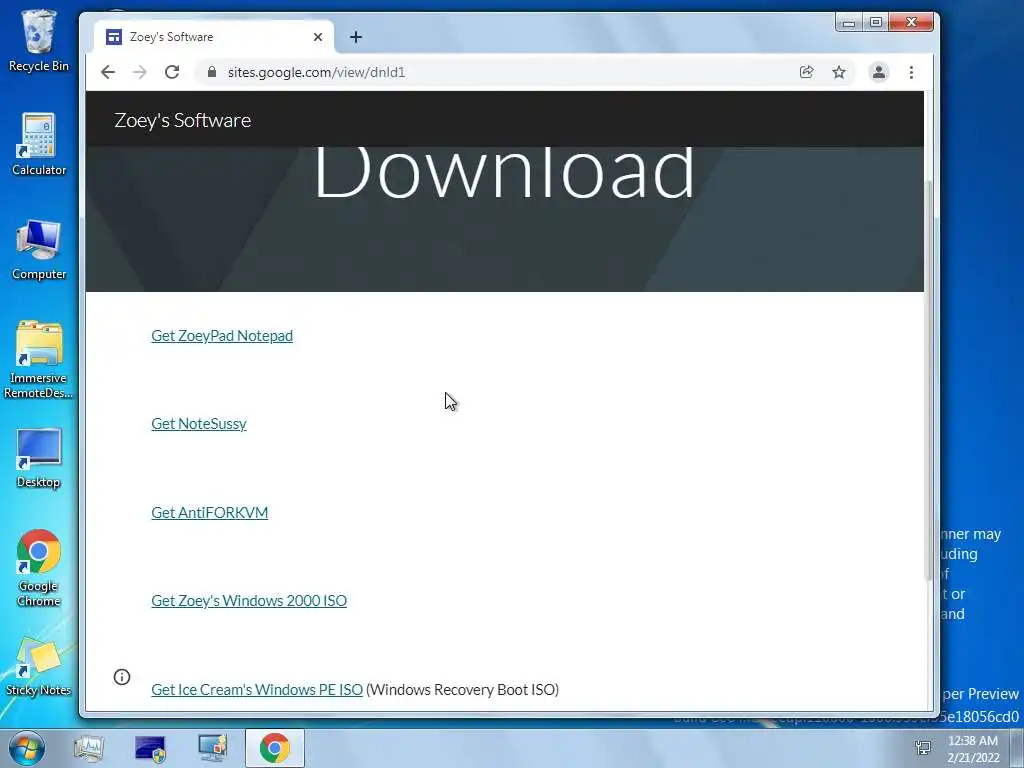Select the Recycle Bin desktop icon

click(x=39, y=40)
